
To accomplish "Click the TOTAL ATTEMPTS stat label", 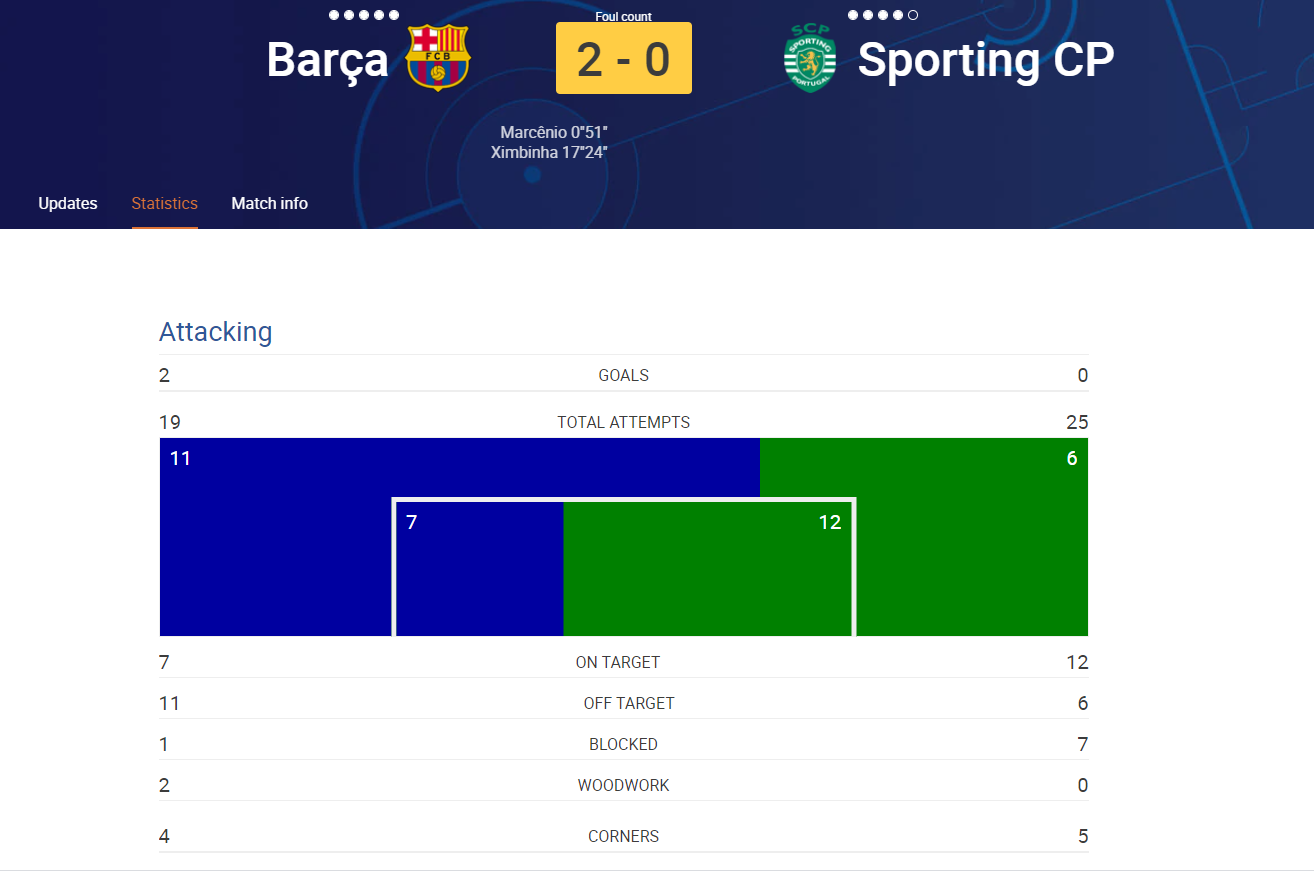I will [x=624, y=422].
